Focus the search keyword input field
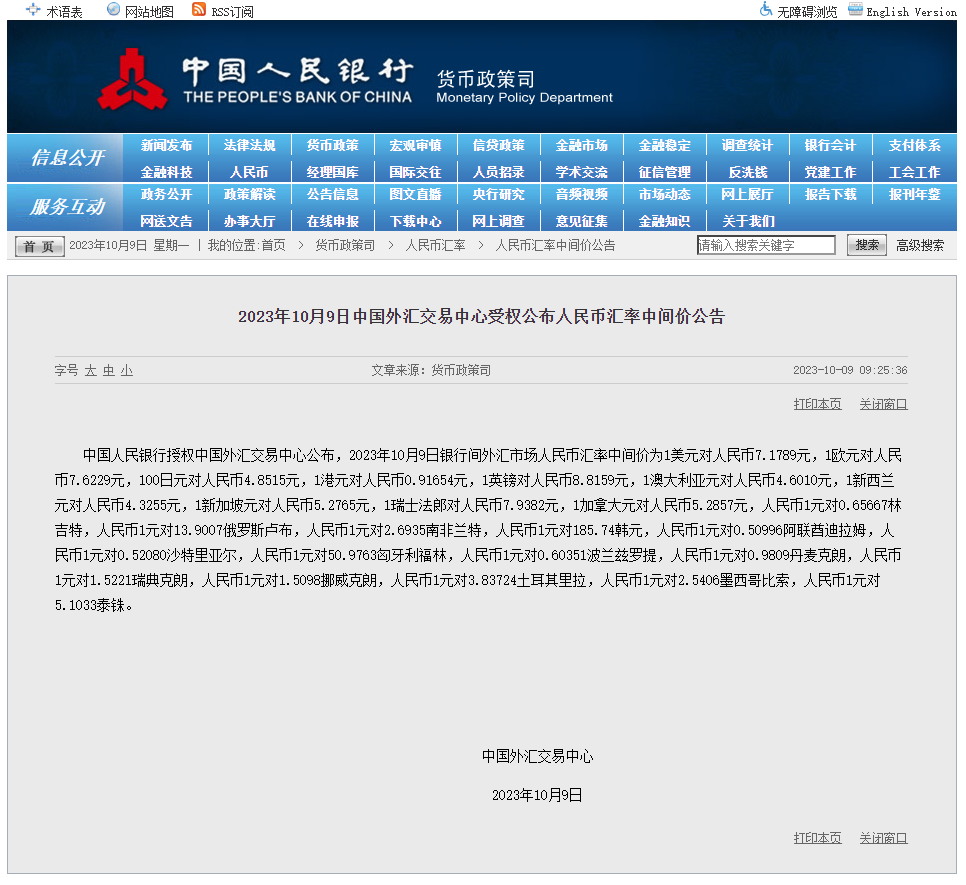This screenshot has width=966, height=885. [x=766, y=245]
